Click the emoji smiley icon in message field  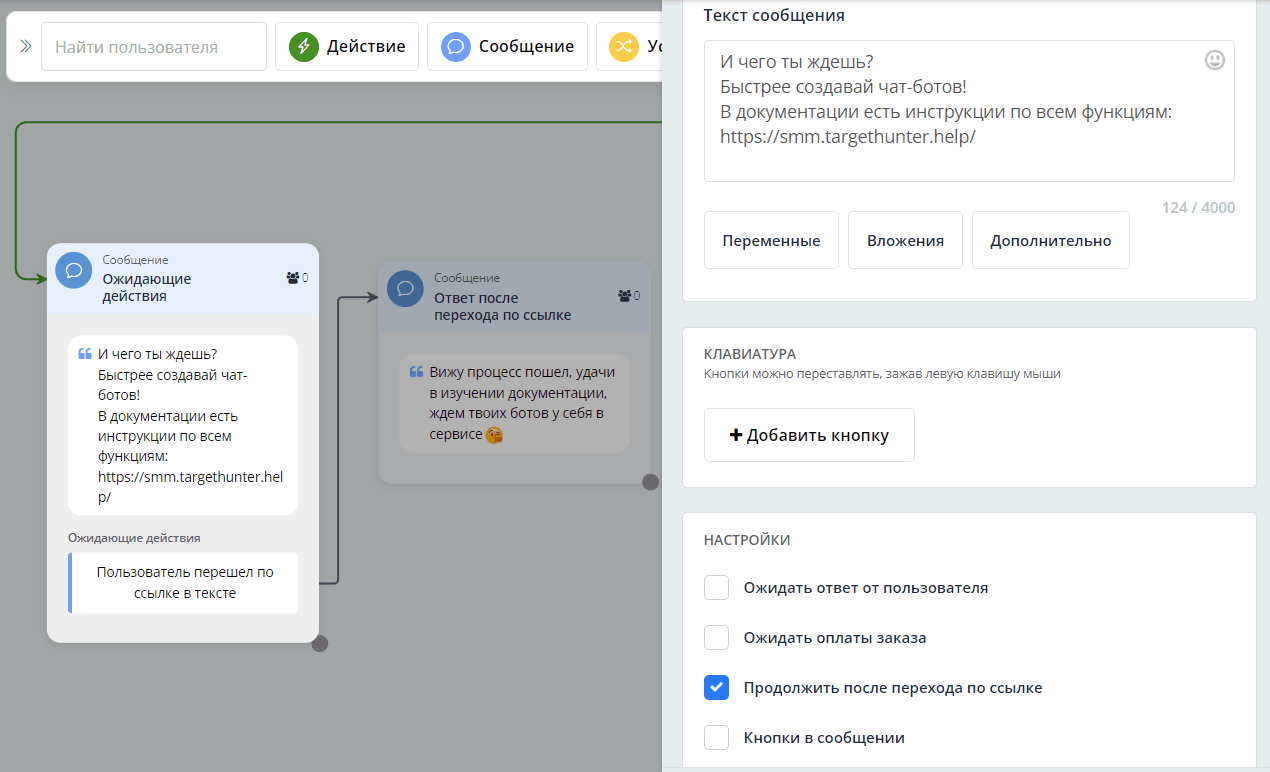[1214, 60]
